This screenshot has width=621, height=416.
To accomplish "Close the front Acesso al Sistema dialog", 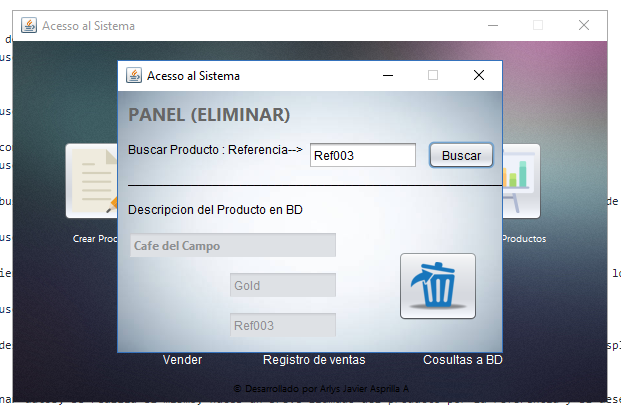I will pos(479,75).
